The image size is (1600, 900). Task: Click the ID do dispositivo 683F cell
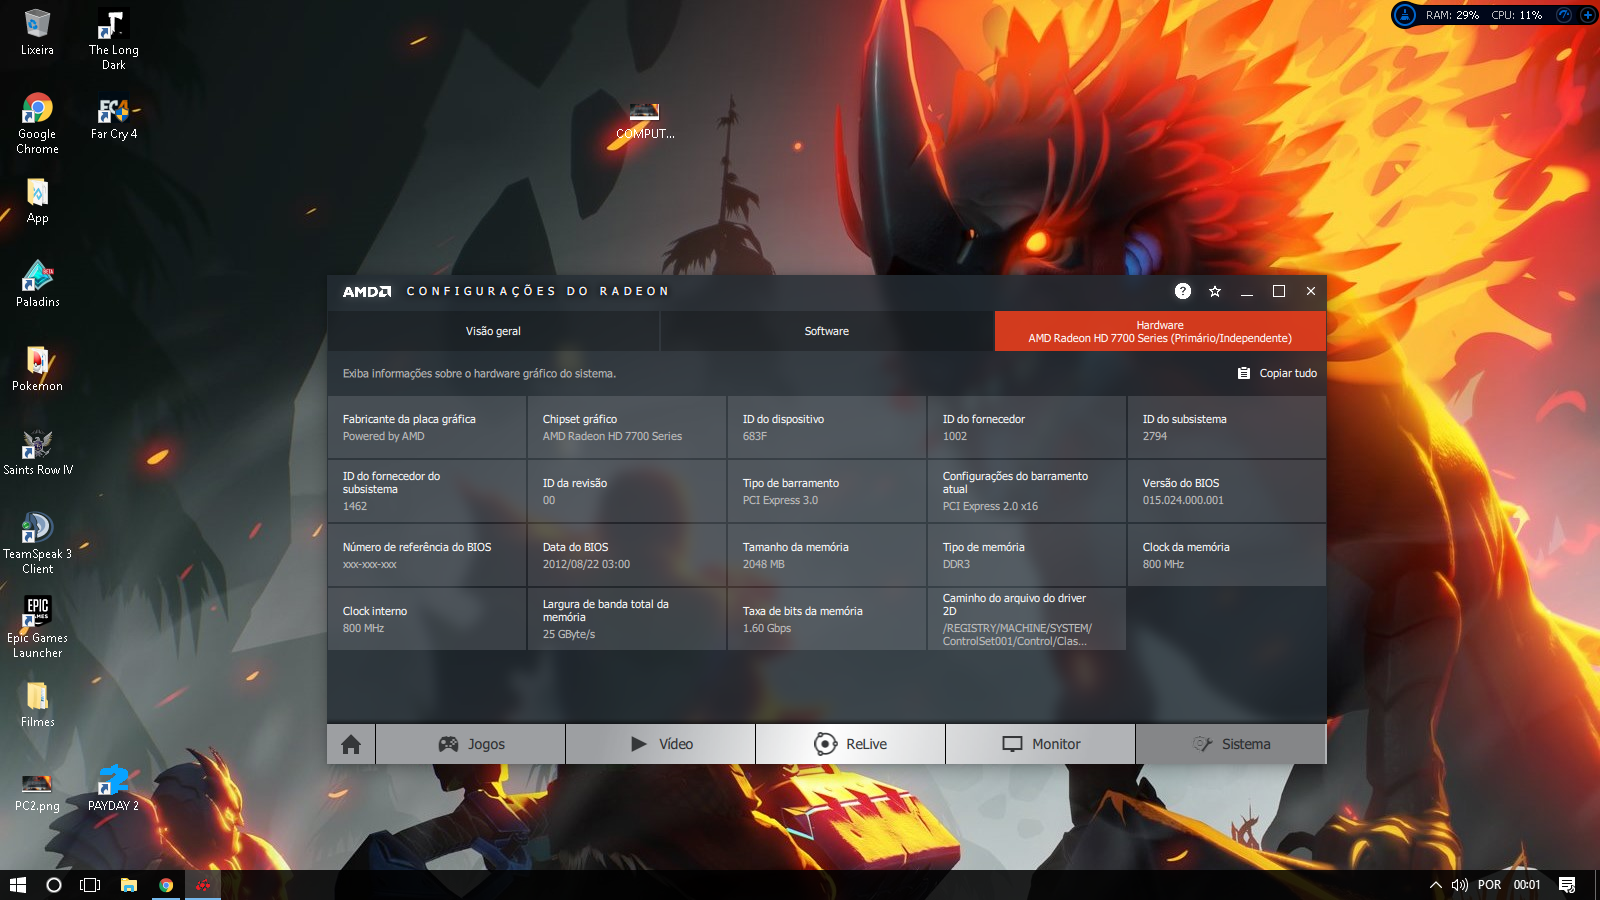pos(827,427)
